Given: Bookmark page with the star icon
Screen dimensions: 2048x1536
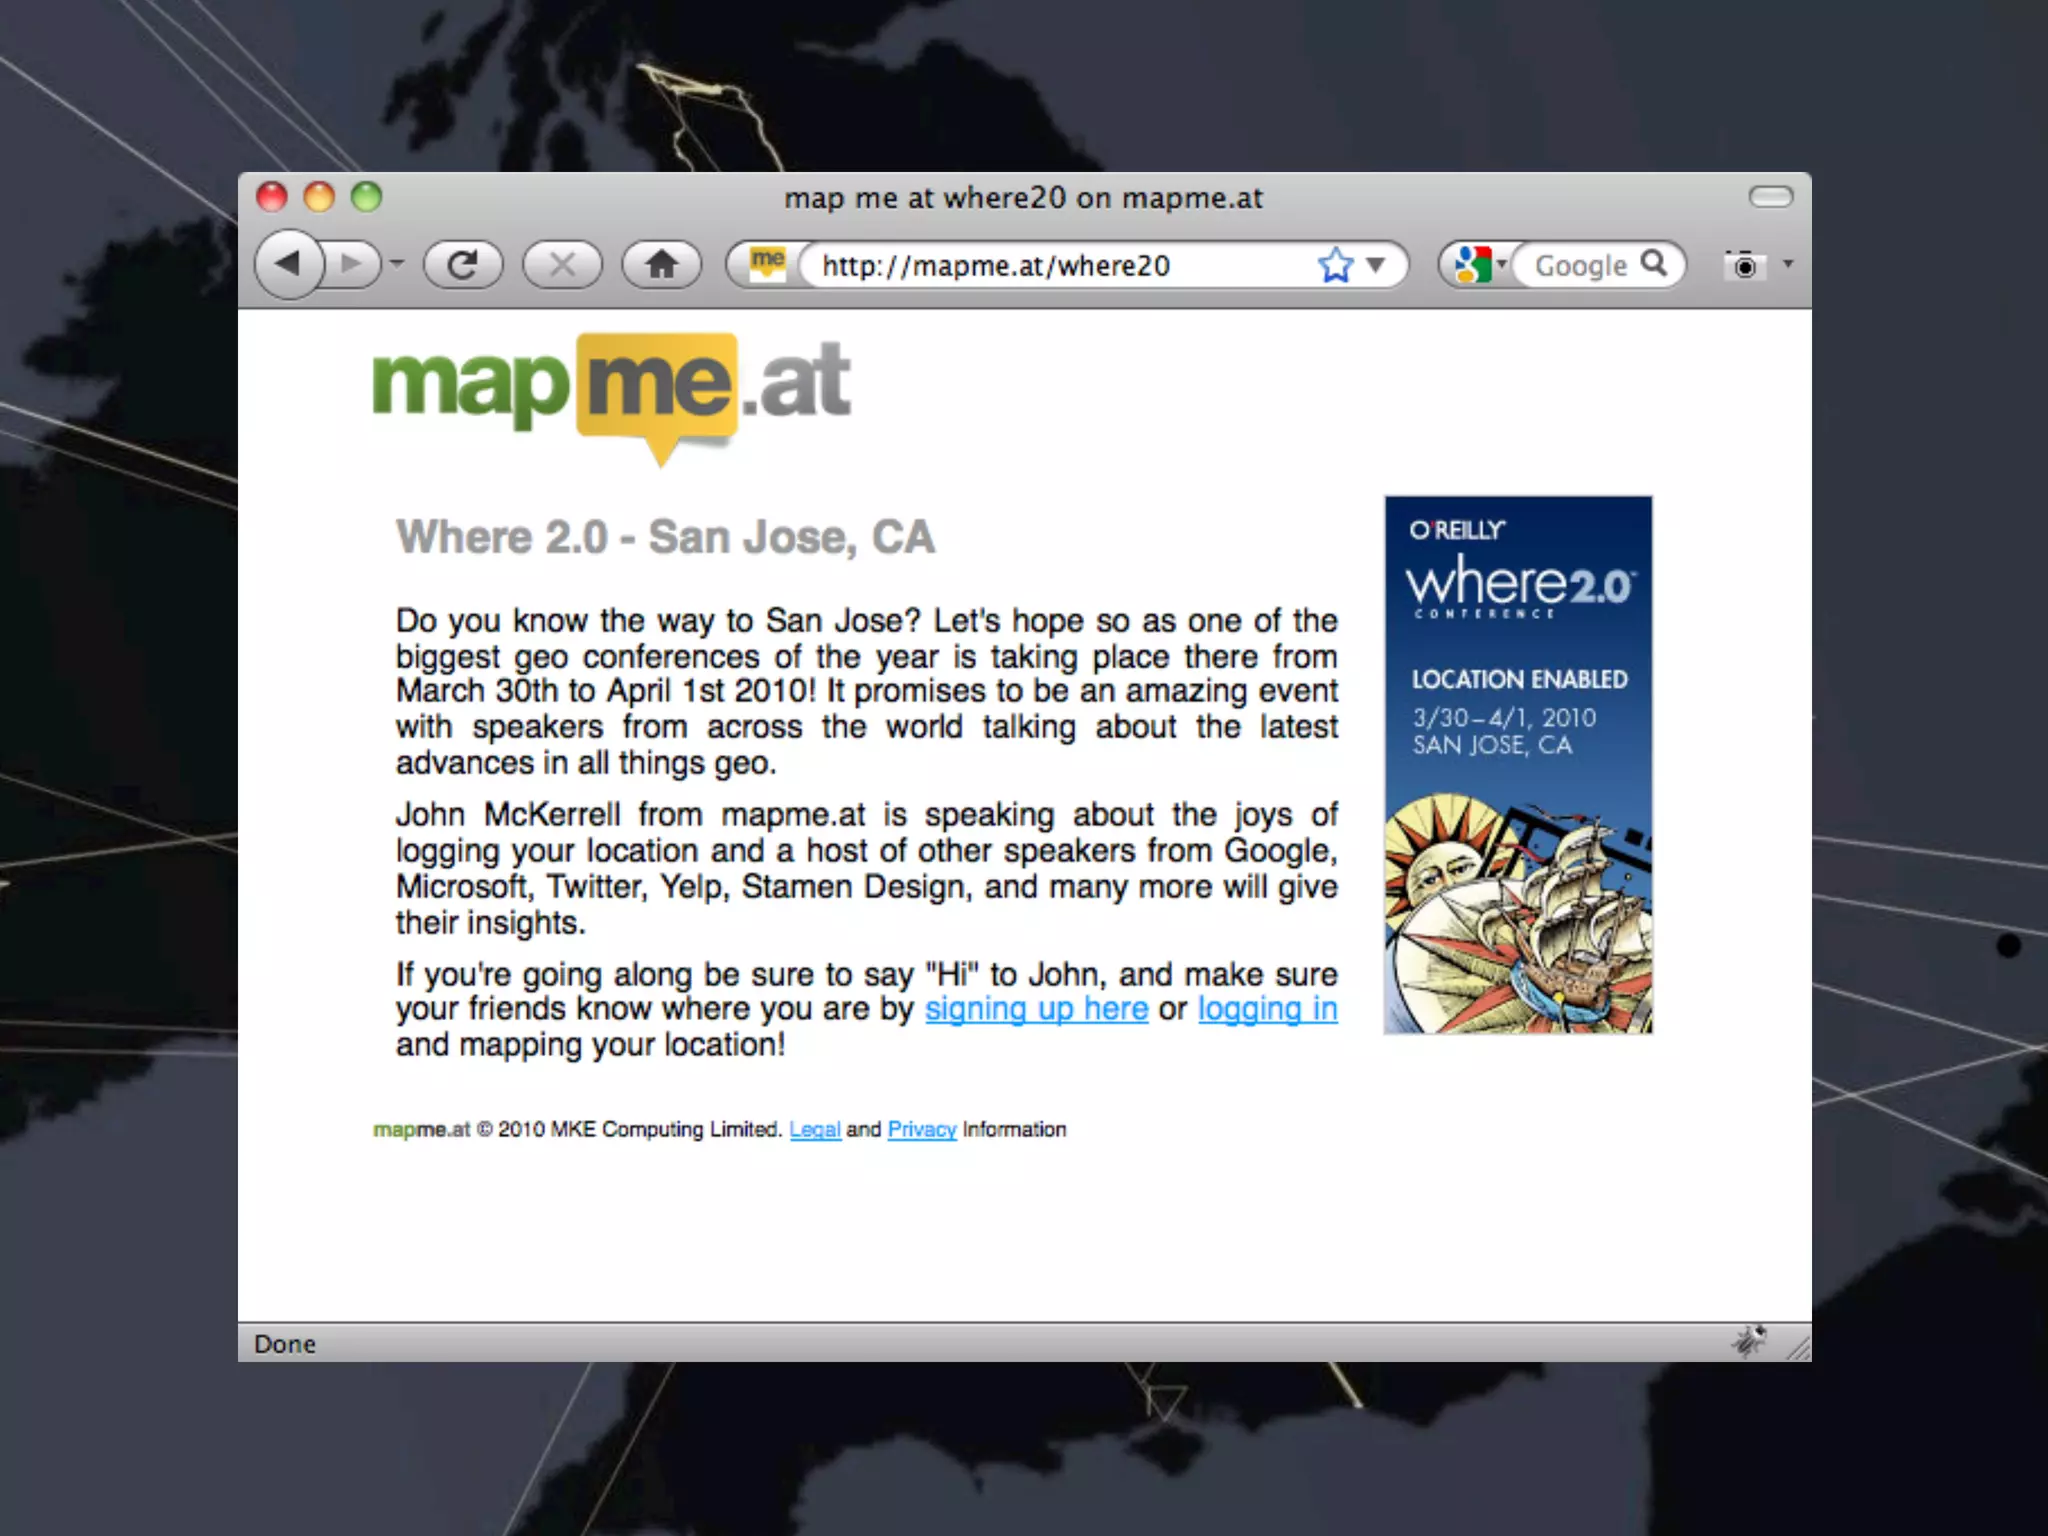Looking at the screenshot, I should coord(1335,265).
